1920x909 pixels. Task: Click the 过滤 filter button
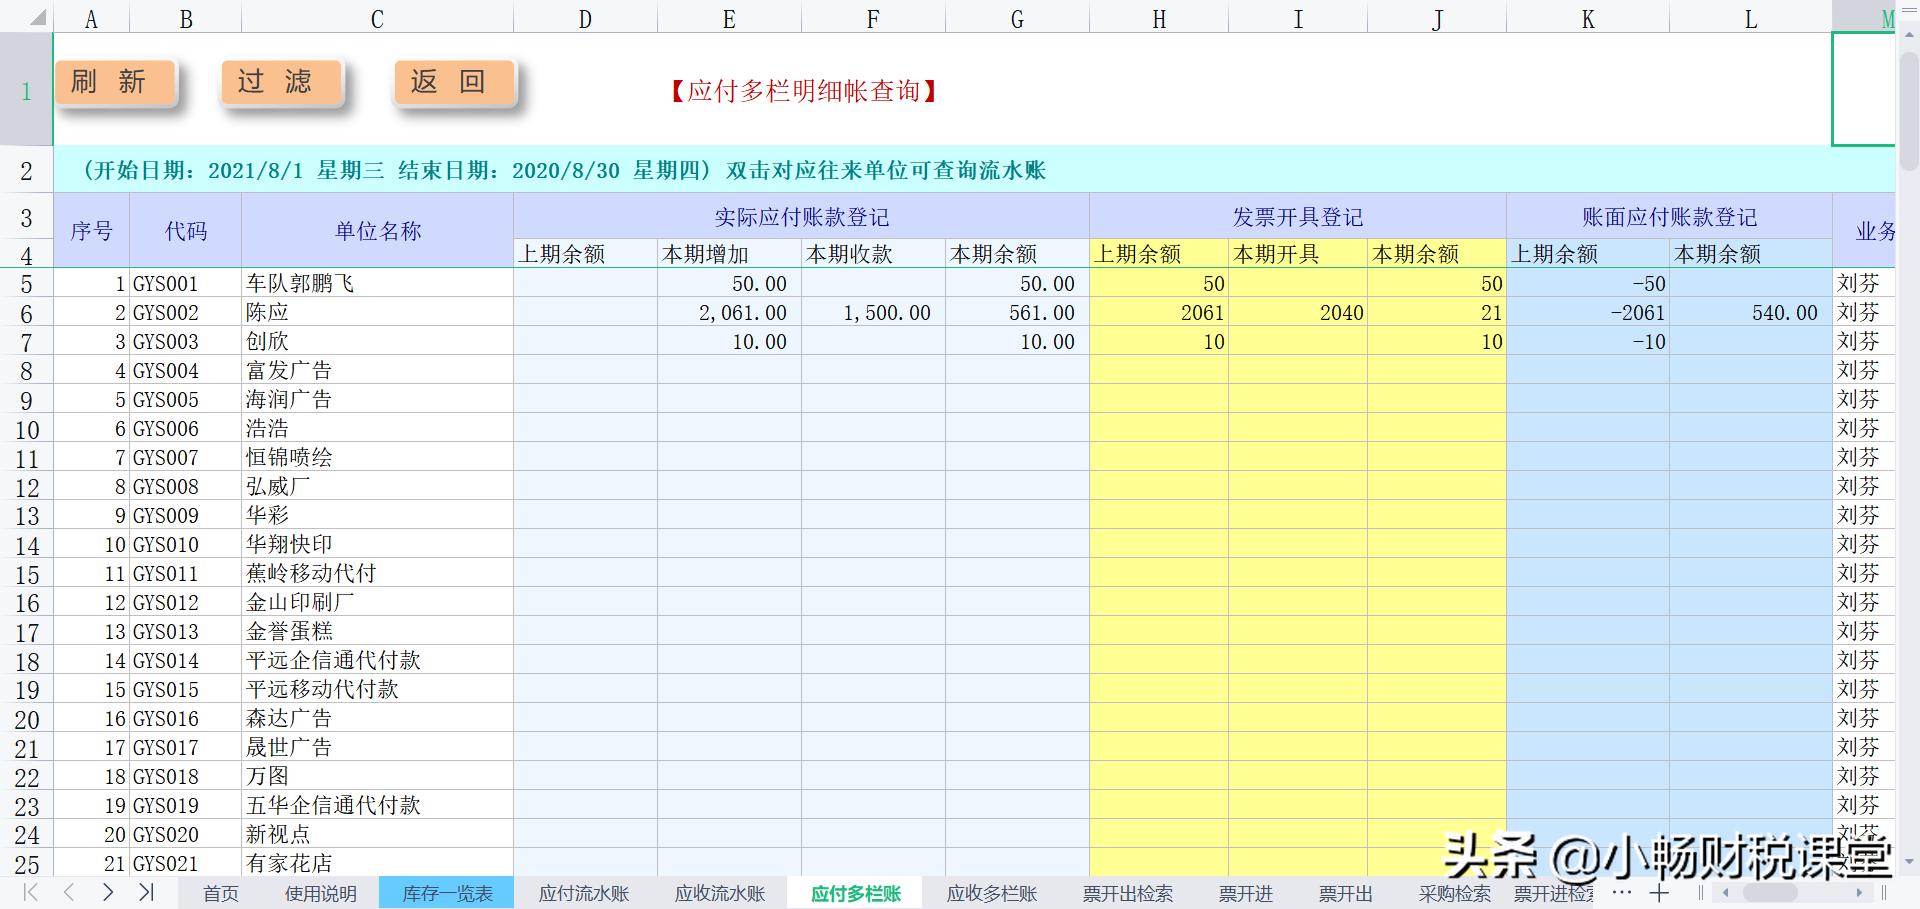pyautogui.click(x=281, y=83)
